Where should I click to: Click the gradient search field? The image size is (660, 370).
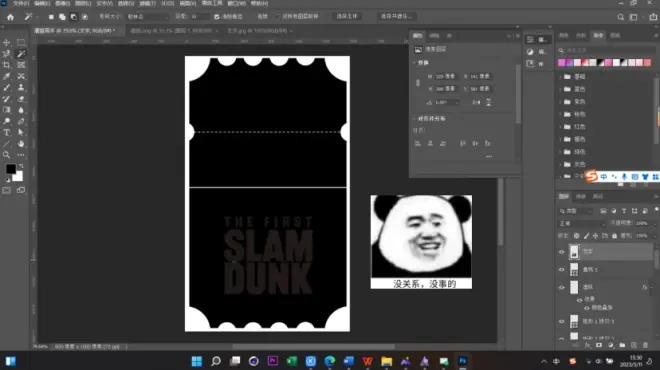pyautogui.click(x=608, y=50)
